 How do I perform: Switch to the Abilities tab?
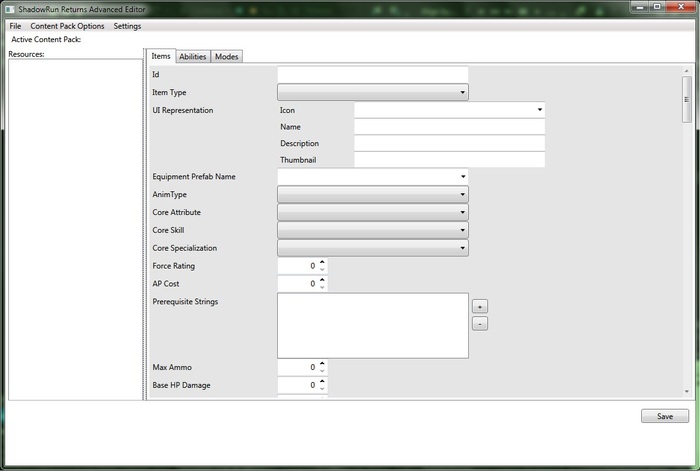pyautogui.click(x=193, y=57)
